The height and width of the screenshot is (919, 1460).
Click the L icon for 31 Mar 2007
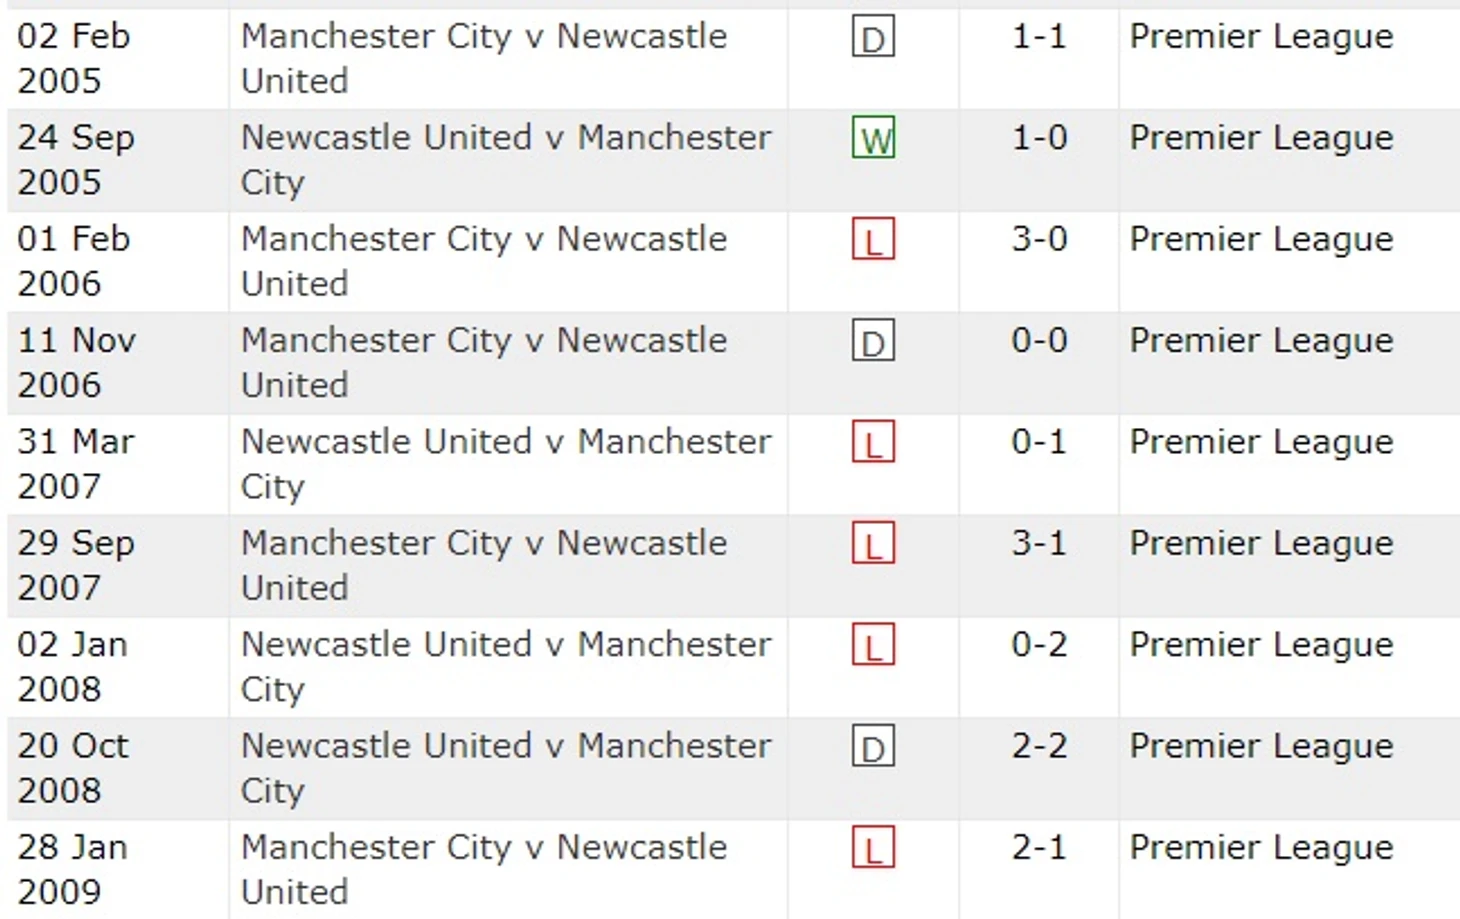[x=873, y=443]
